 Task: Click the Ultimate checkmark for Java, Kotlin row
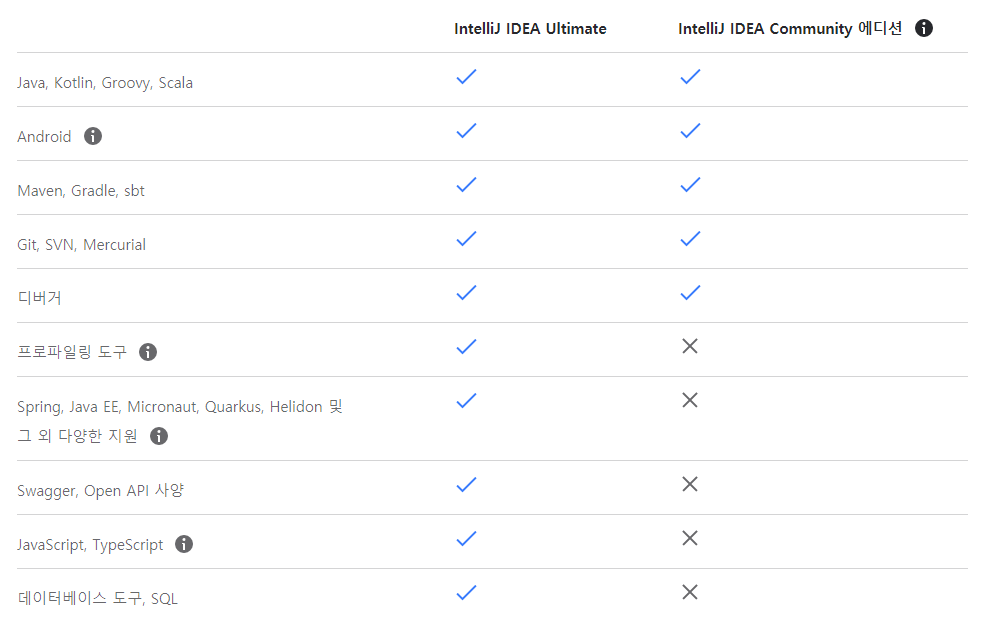(466, 77)
